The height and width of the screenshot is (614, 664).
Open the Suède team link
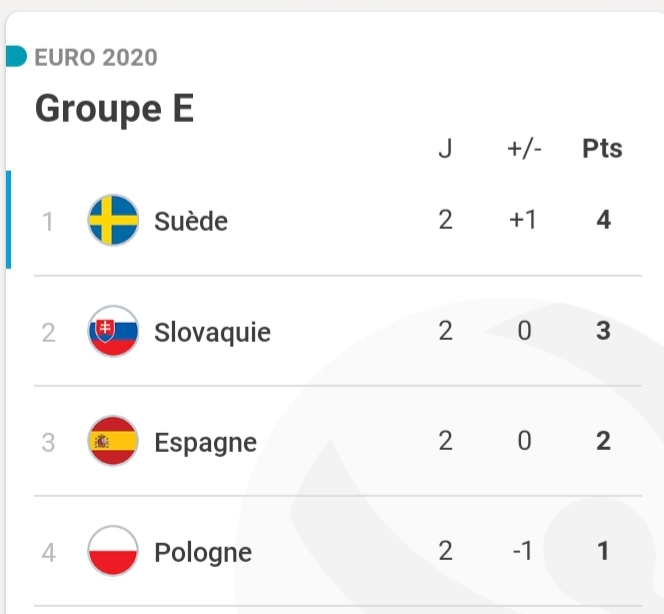[x=191, y=221]
